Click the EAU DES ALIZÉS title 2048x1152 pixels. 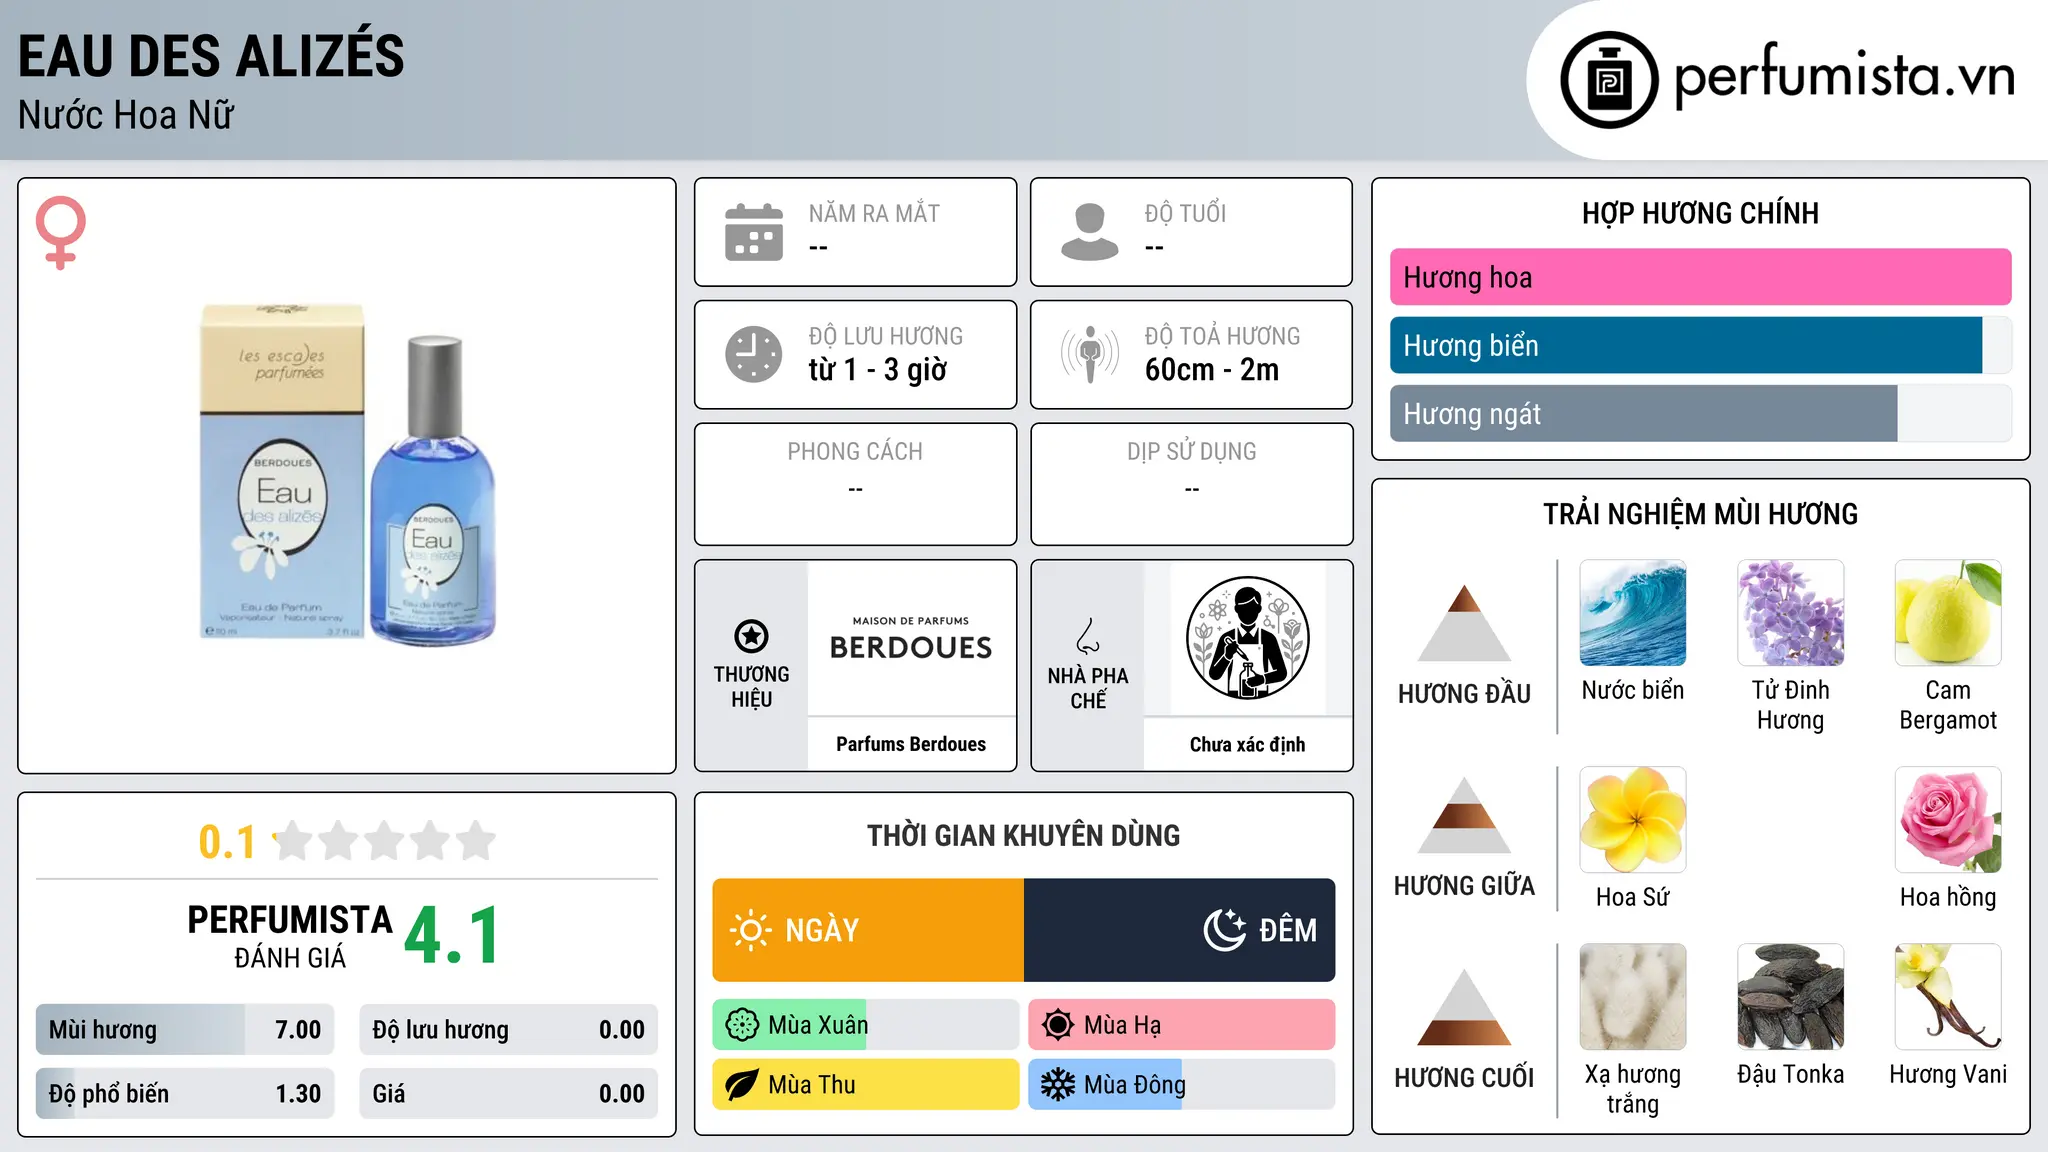[x=211, y=55]
